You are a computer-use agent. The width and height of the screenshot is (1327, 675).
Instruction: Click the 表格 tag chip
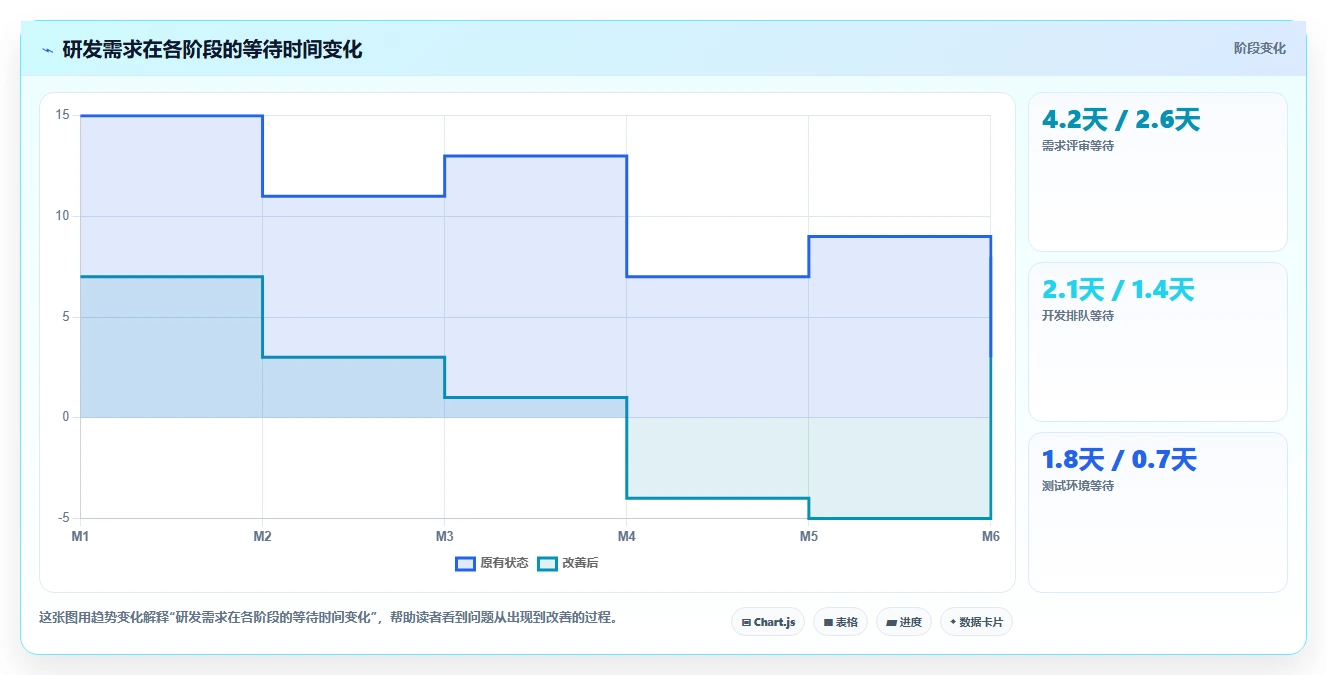[x=840, y=622]
